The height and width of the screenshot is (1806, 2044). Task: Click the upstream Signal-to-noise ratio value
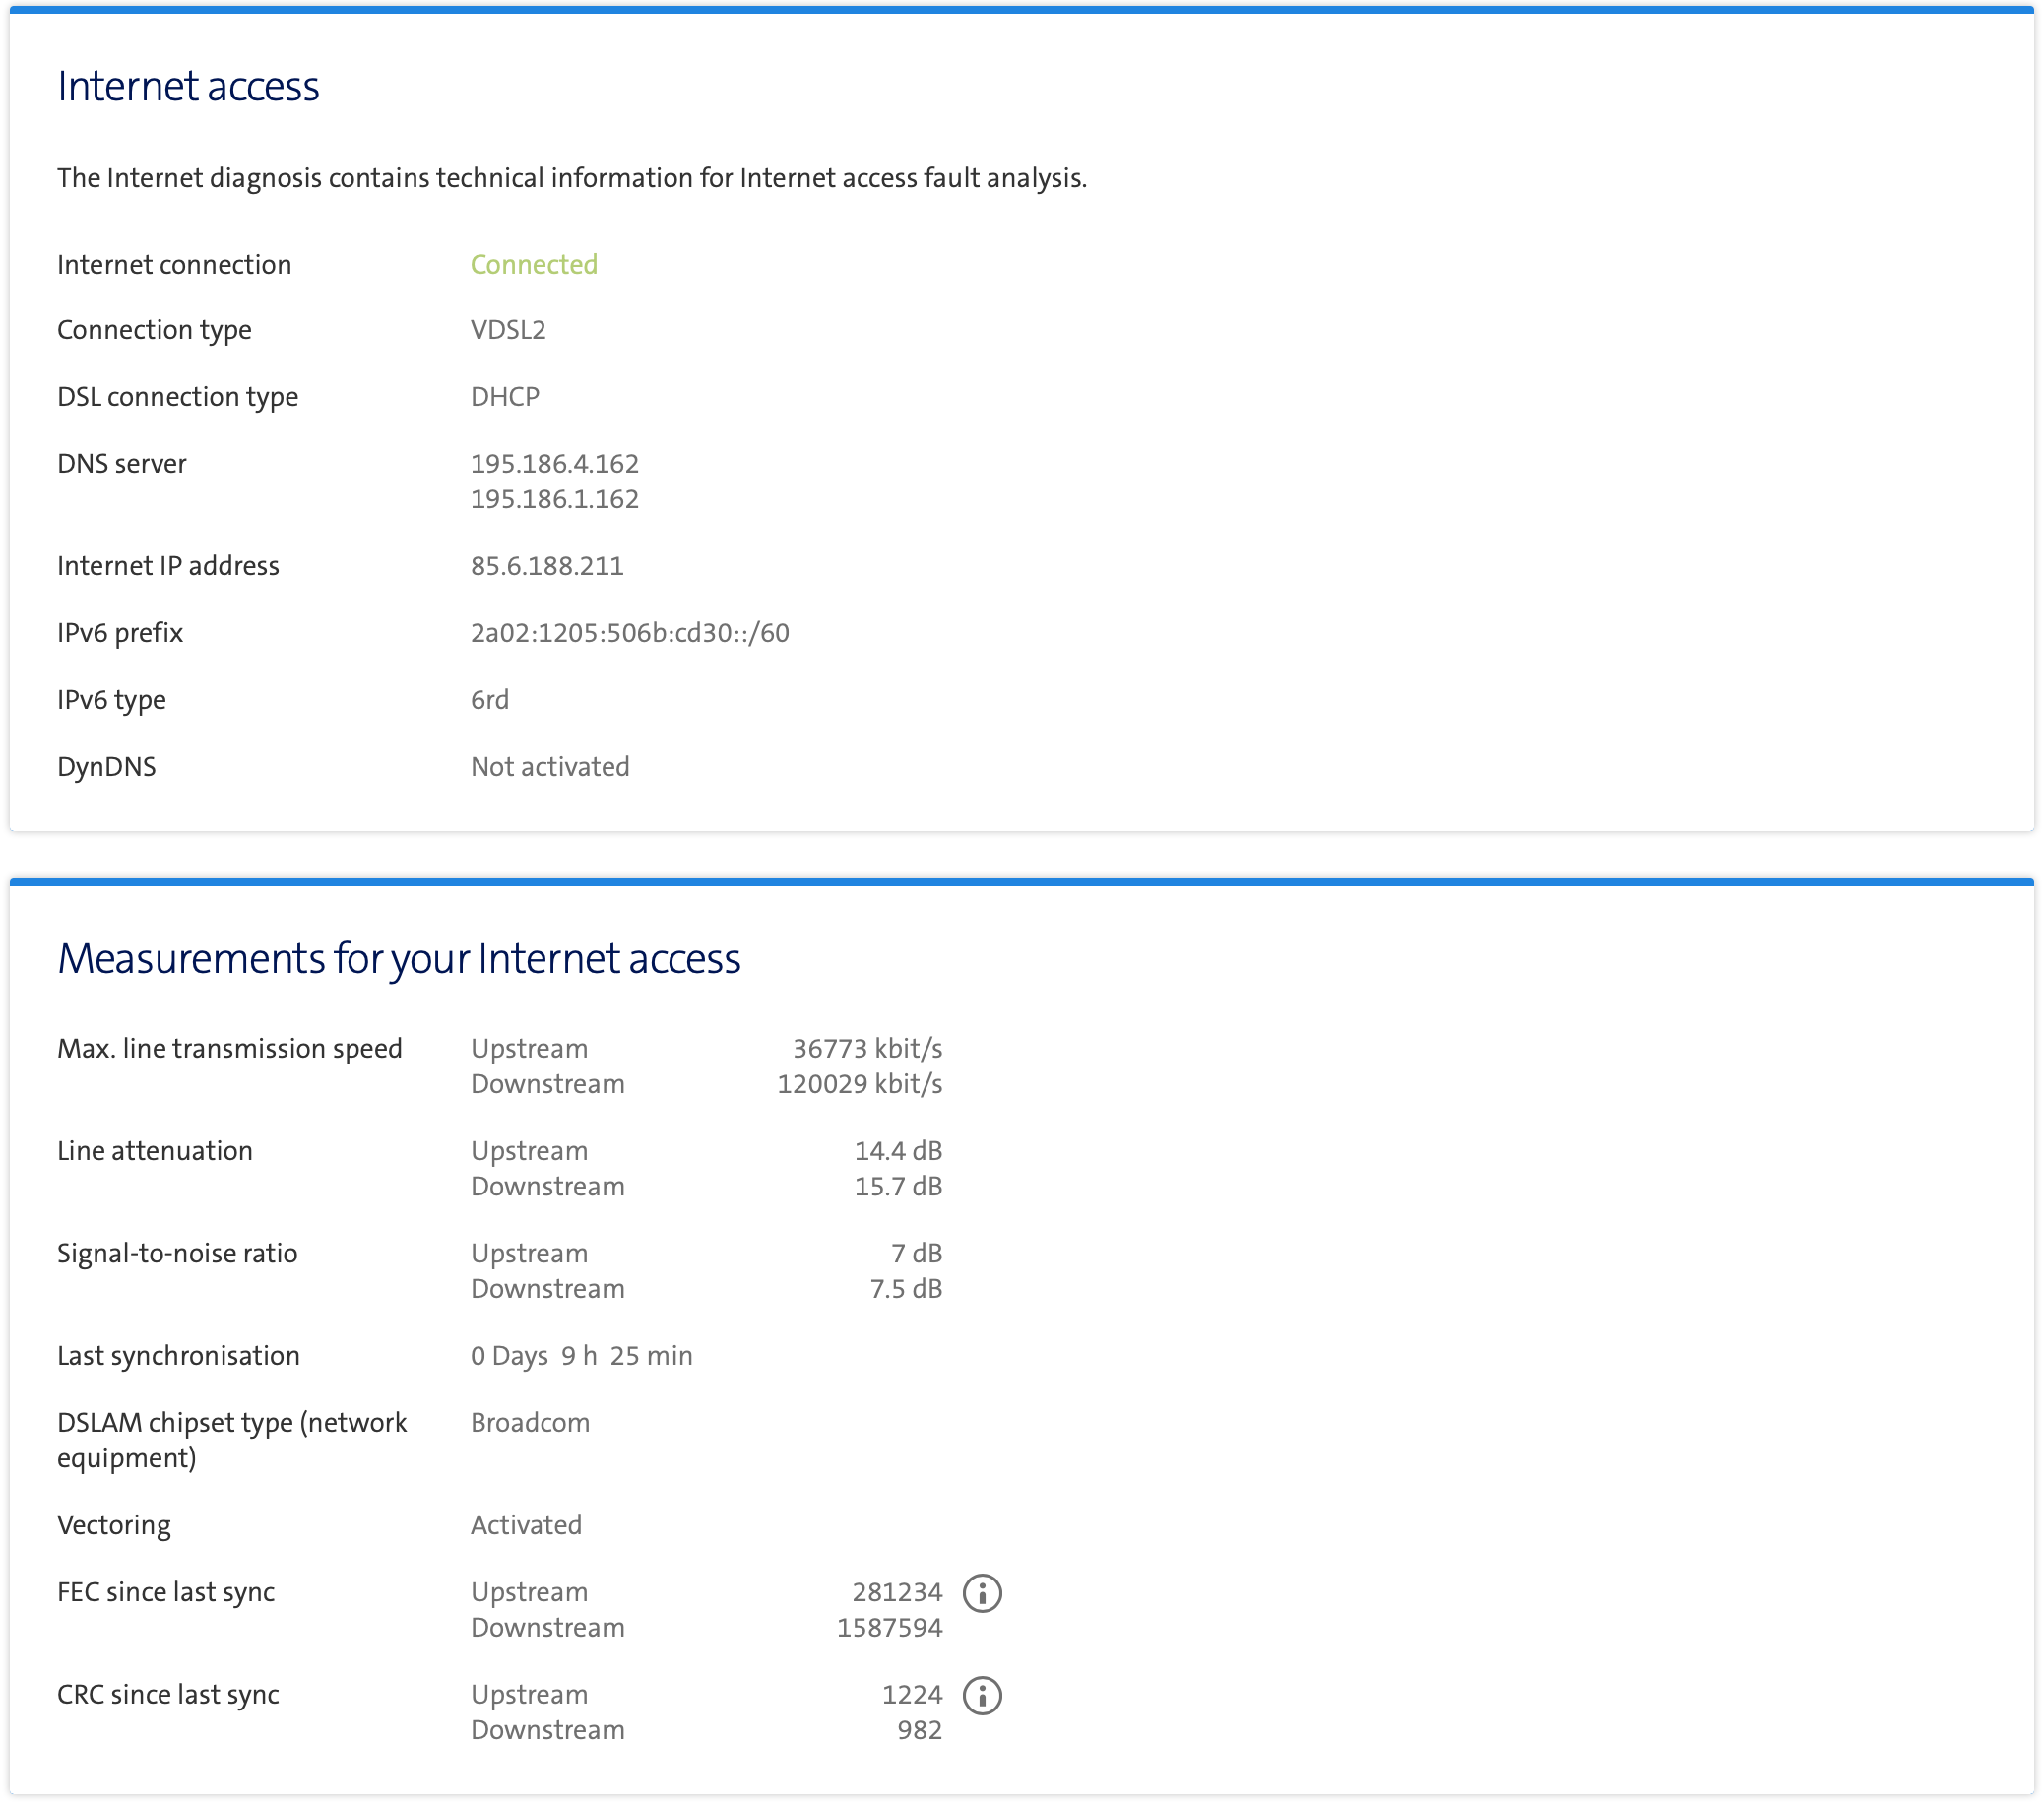916,1252
